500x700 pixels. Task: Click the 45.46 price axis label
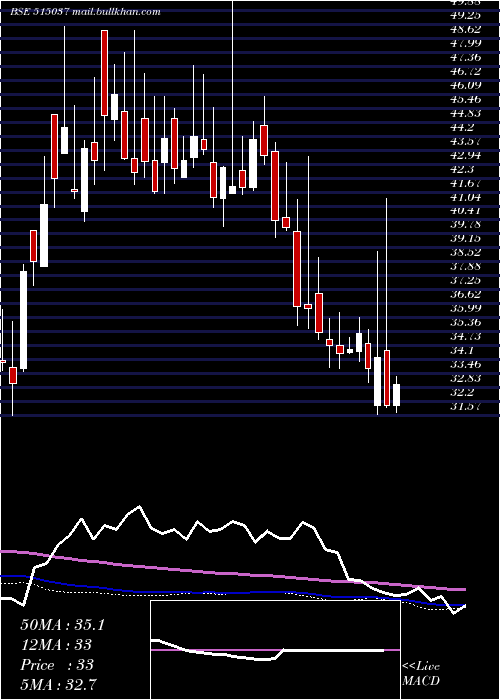click(x=465, y=99)
